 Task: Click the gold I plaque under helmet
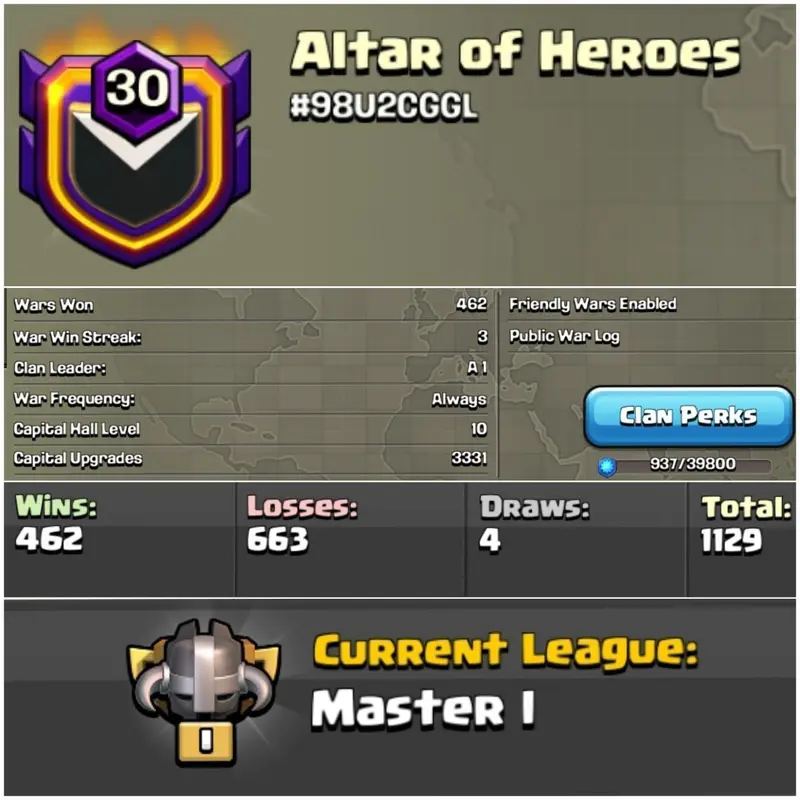(205, 740)
